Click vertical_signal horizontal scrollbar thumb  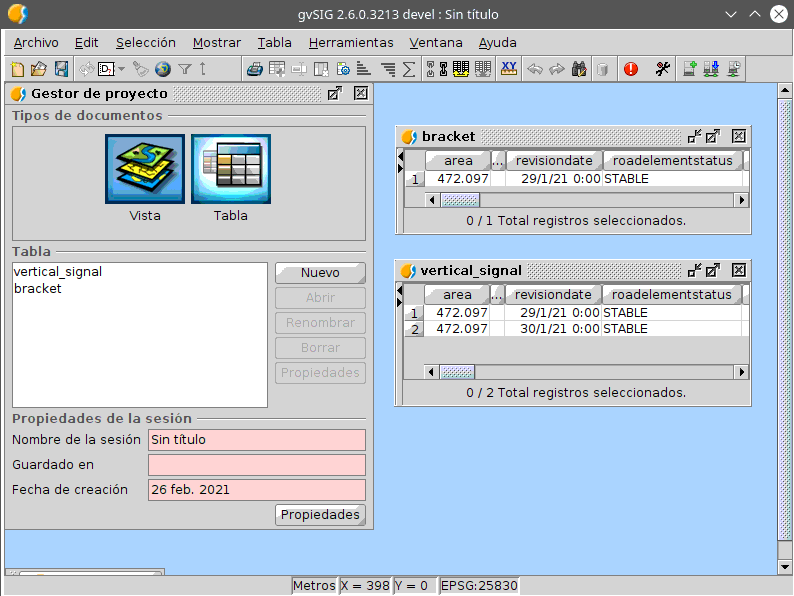[x=457, y=372]
